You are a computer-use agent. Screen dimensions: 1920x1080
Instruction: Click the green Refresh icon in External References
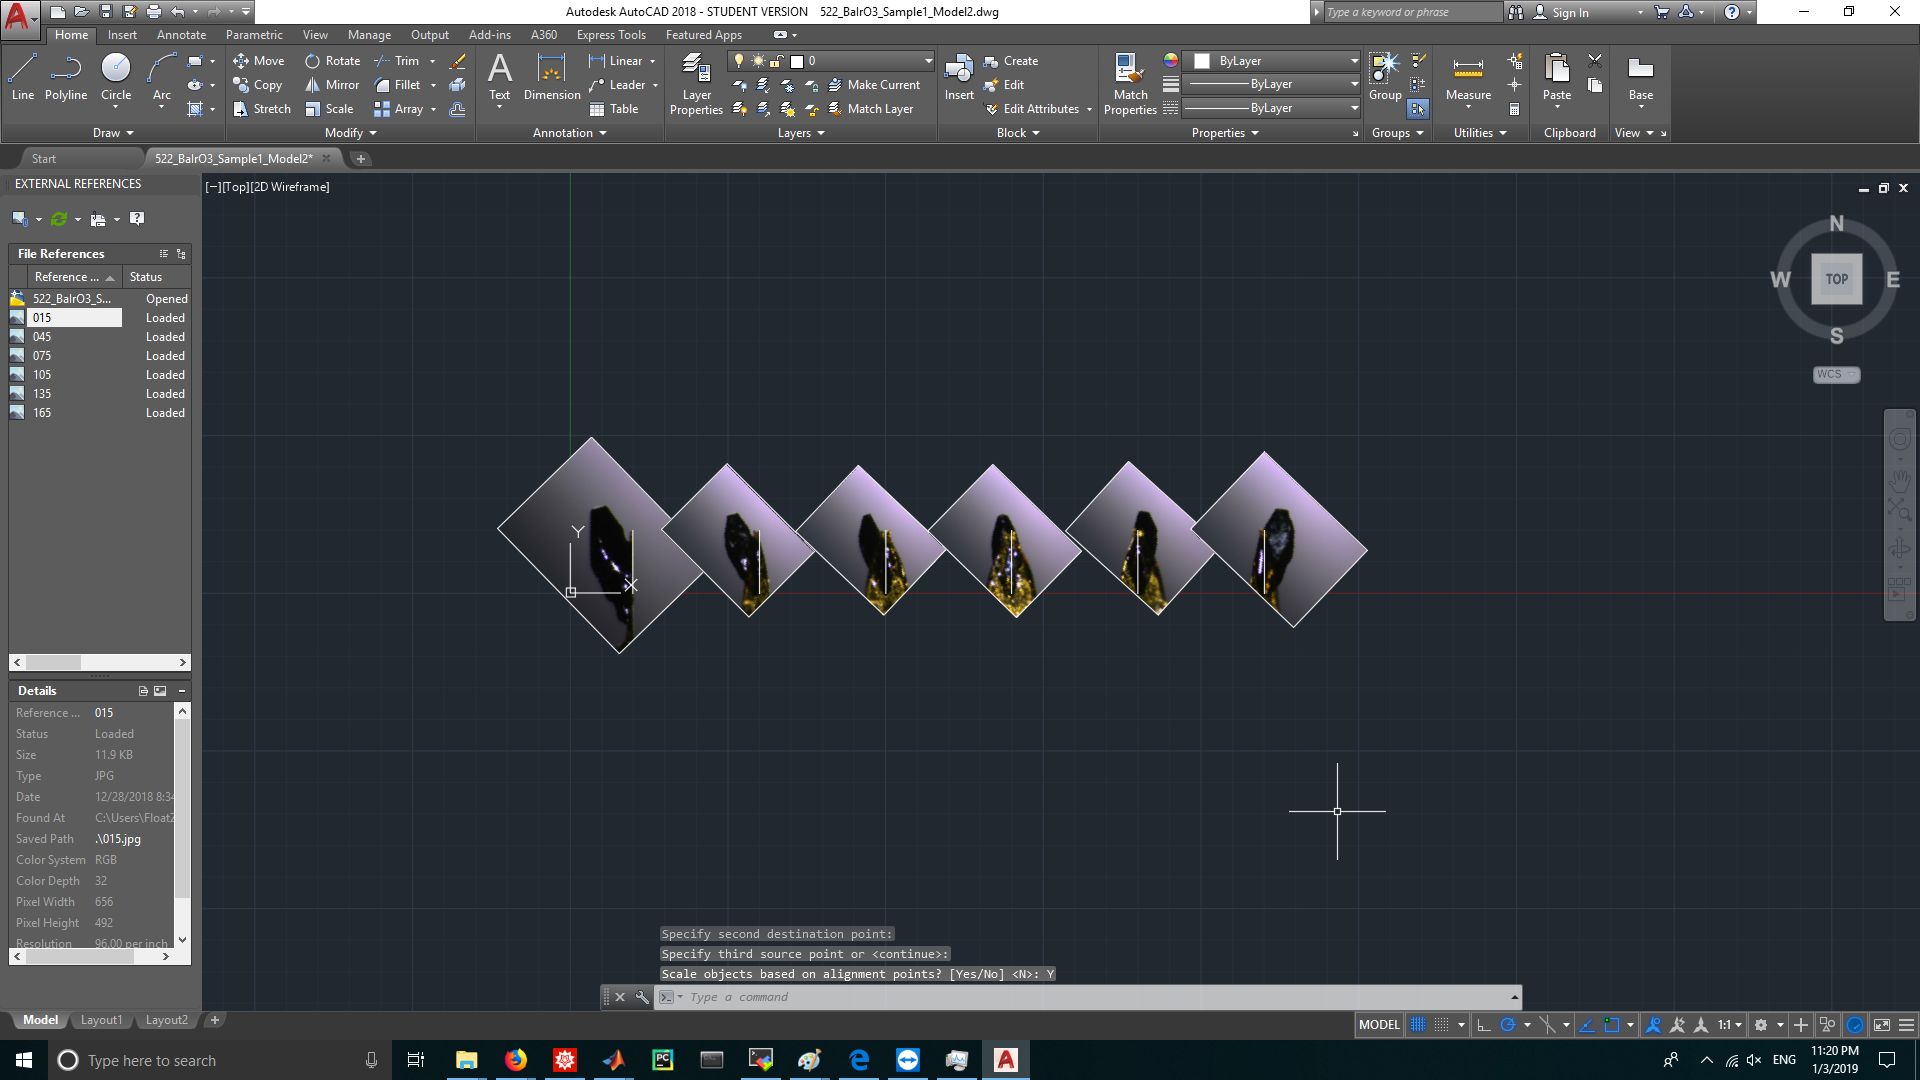59,219
